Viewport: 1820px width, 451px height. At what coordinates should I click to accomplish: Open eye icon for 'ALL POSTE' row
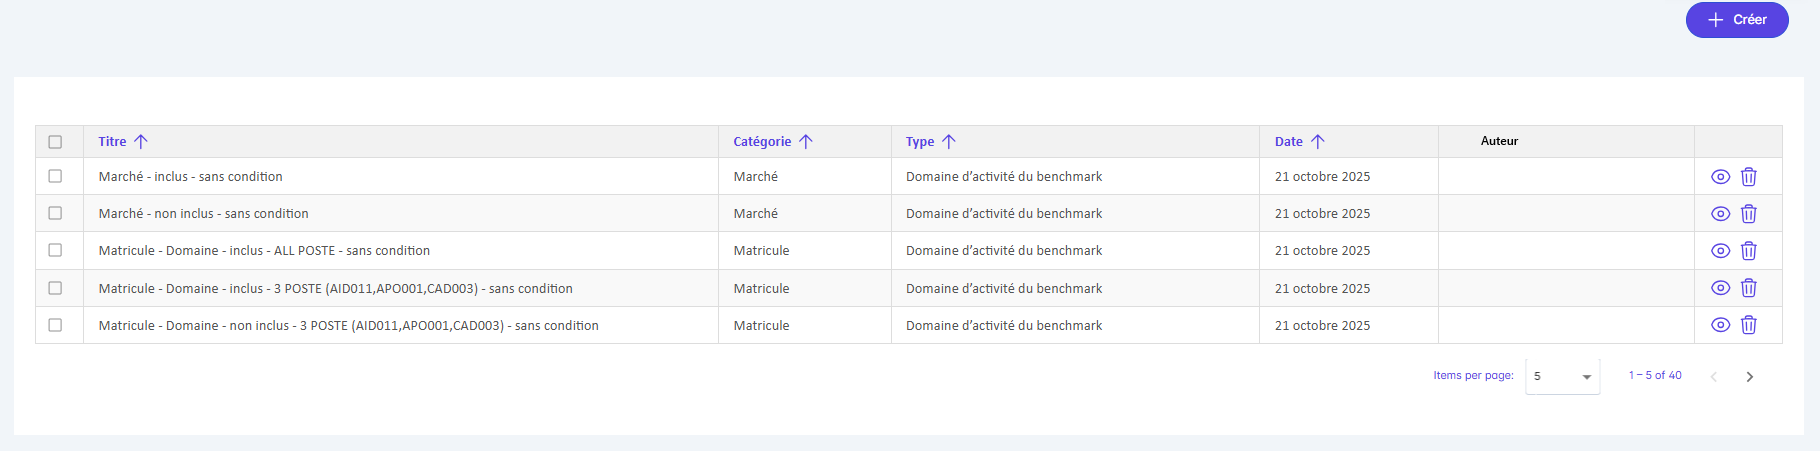click(x=1720, y=251)
